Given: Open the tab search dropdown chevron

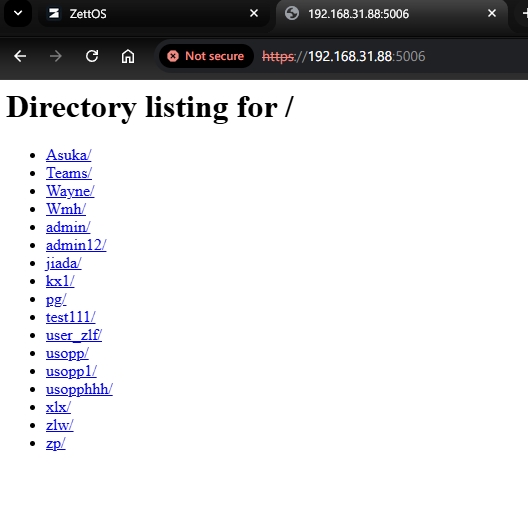Looking at the screenshot, I should point(18,13).
